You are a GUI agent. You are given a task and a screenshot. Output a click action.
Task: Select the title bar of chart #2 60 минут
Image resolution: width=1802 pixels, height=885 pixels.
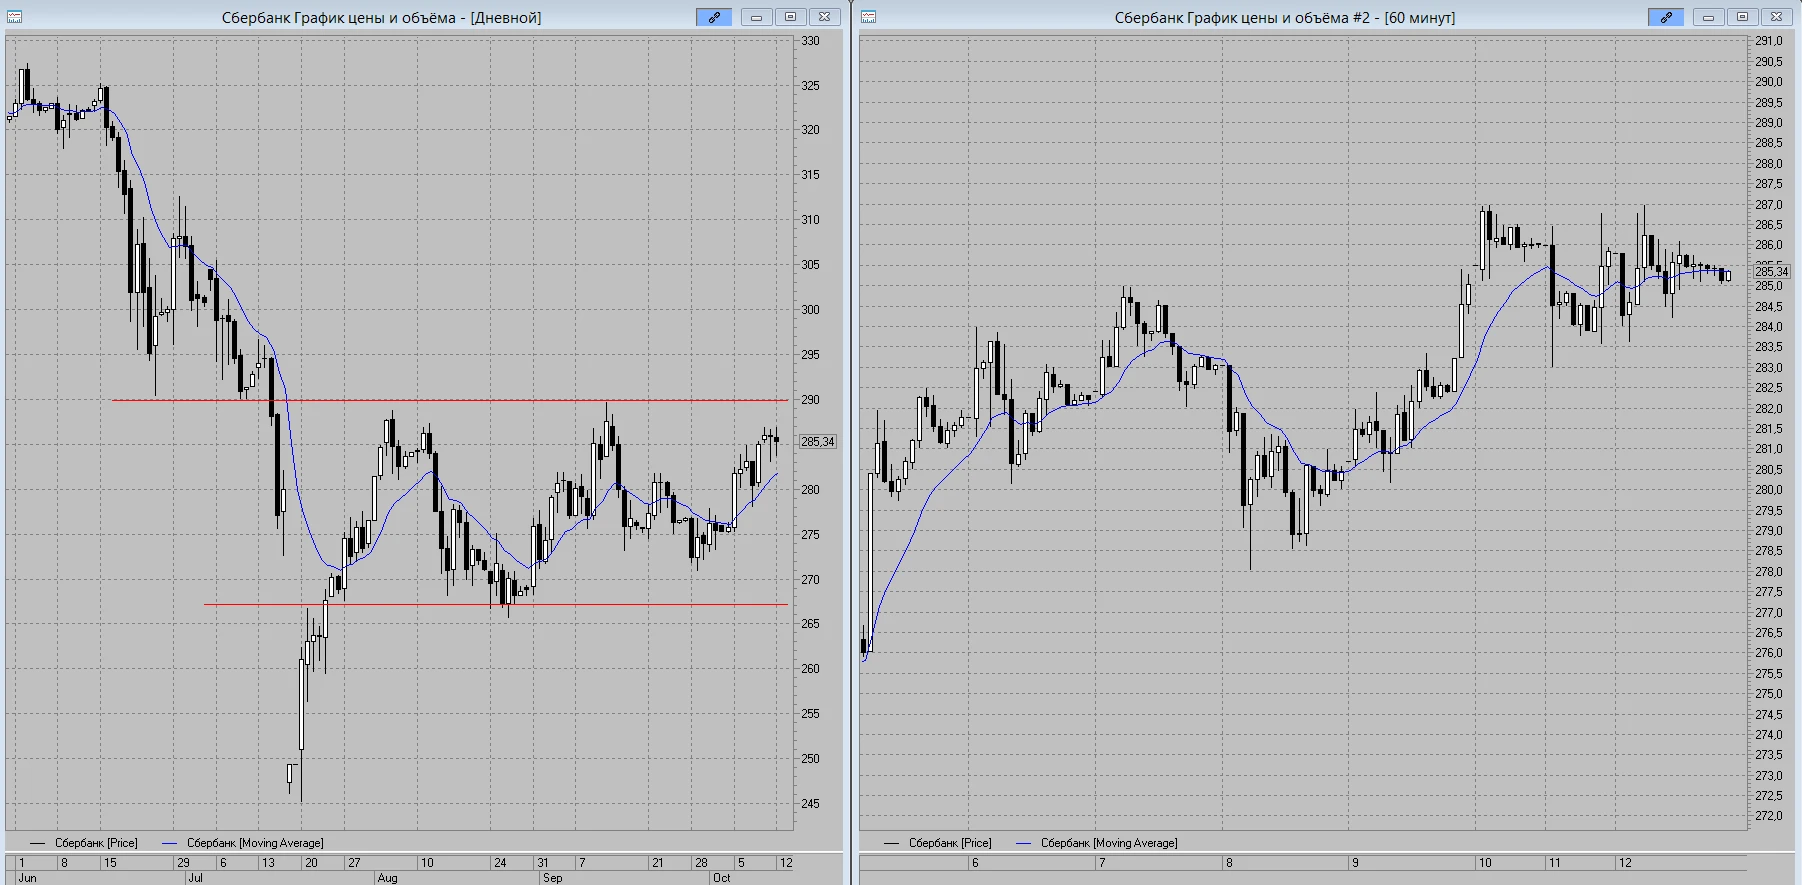click(1285, 17)
